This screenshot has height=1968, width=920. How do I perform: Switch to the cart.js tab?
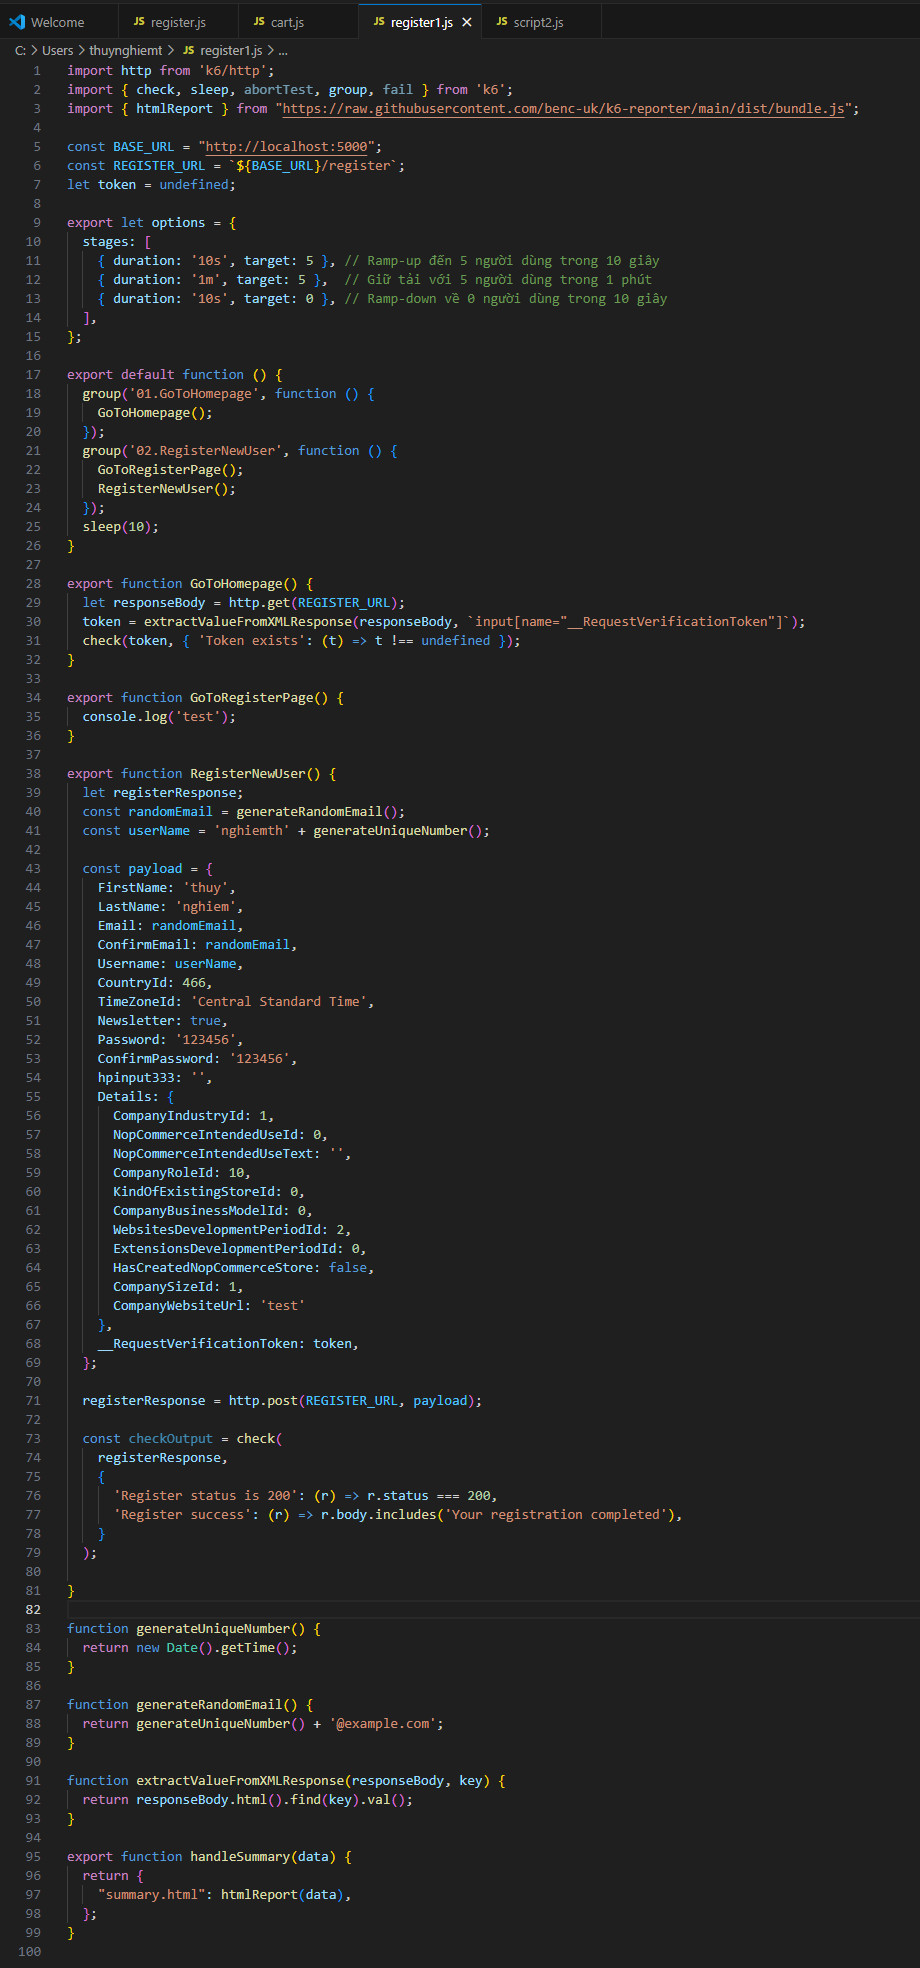click(287, 22)
